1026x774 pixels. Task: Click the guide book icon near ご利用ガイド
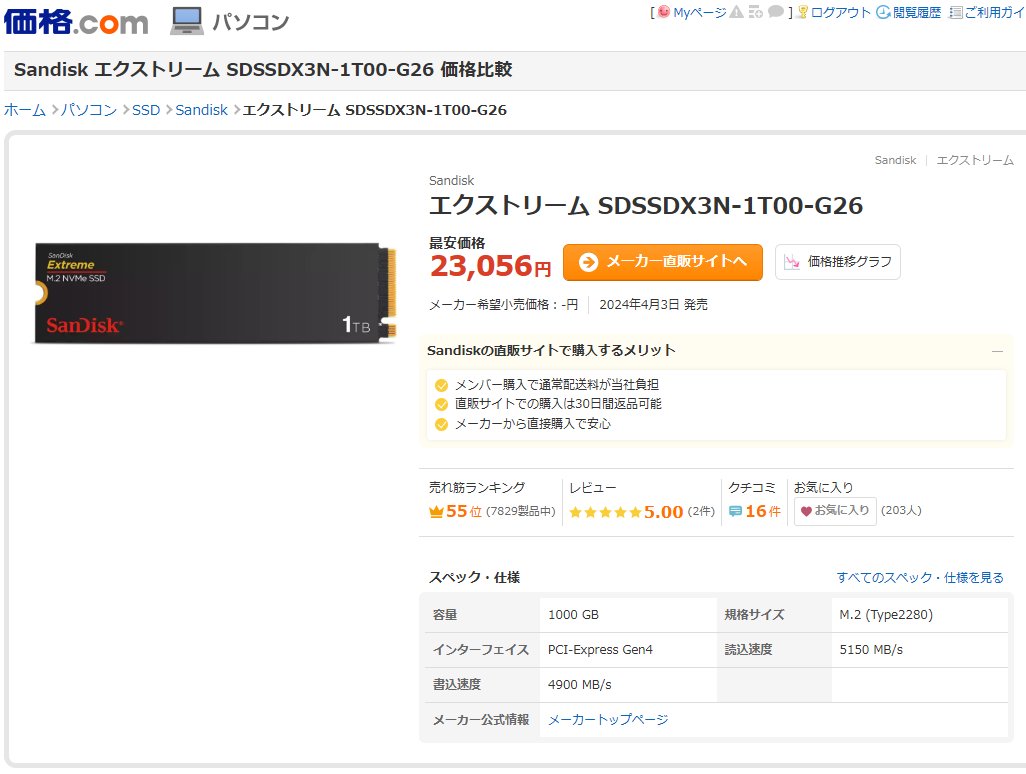(x=956, y=12)
